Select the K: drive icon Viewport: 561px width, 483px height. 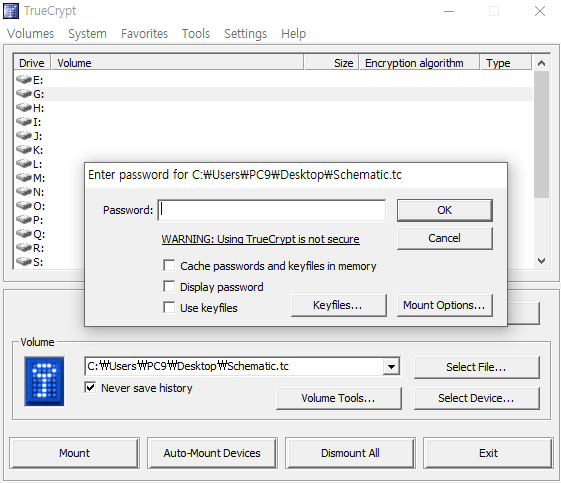pyautogui.click(x=24, y=149)
